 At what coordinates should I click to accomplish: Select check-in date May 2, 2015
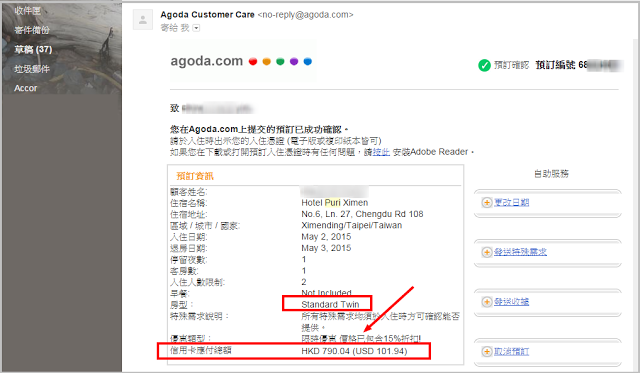(326, 237)
